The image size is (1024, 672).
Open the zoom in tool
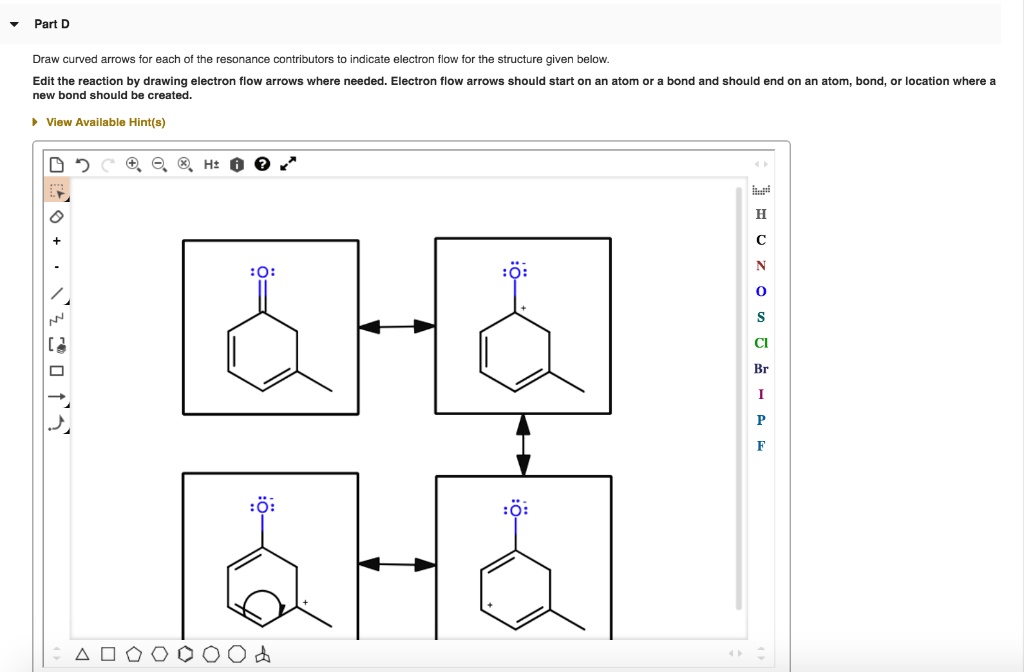point(131,162)
